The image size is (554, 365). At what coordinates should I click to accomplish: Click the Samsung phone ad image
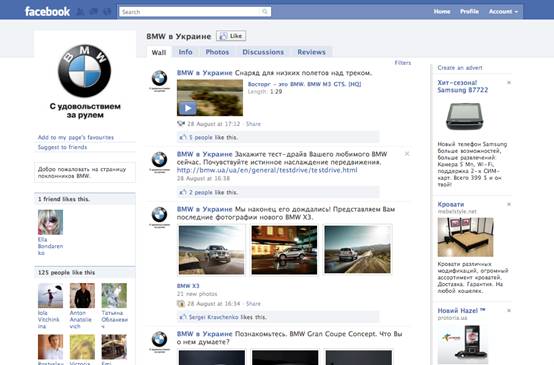[x=464, y=116]
